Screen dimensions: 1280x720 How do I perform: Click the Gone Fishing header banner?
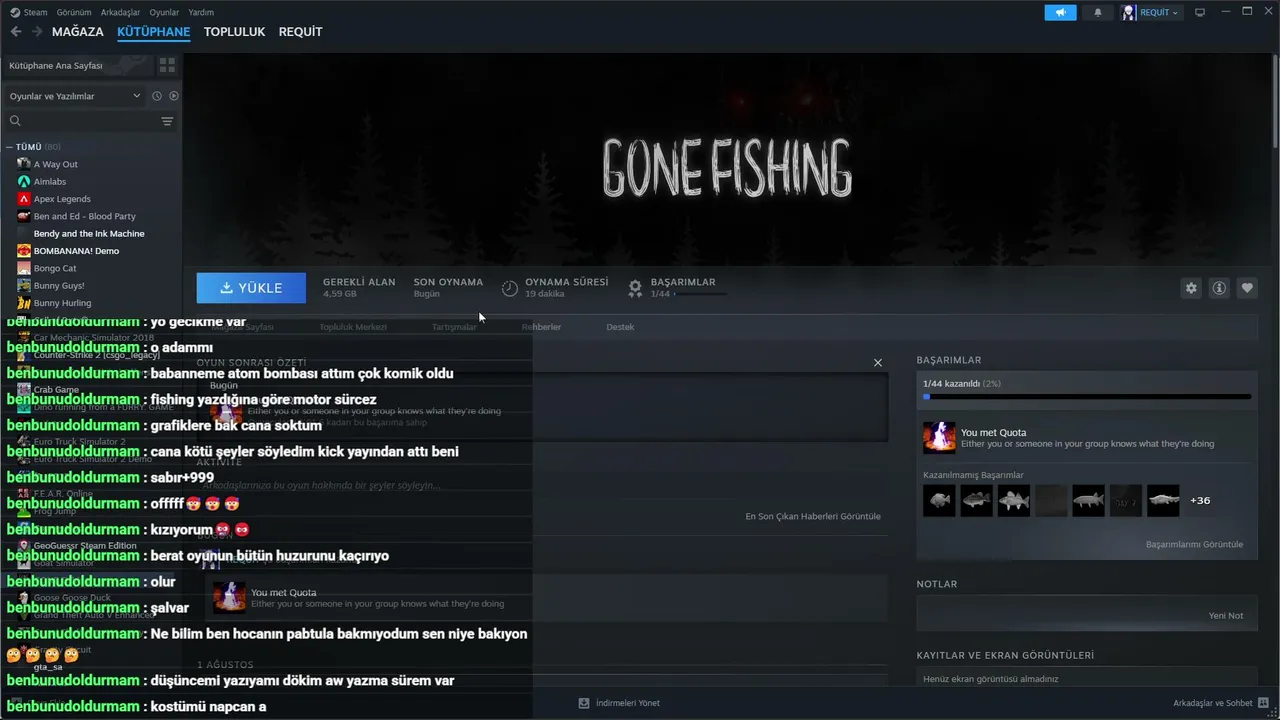coord(727,160)
